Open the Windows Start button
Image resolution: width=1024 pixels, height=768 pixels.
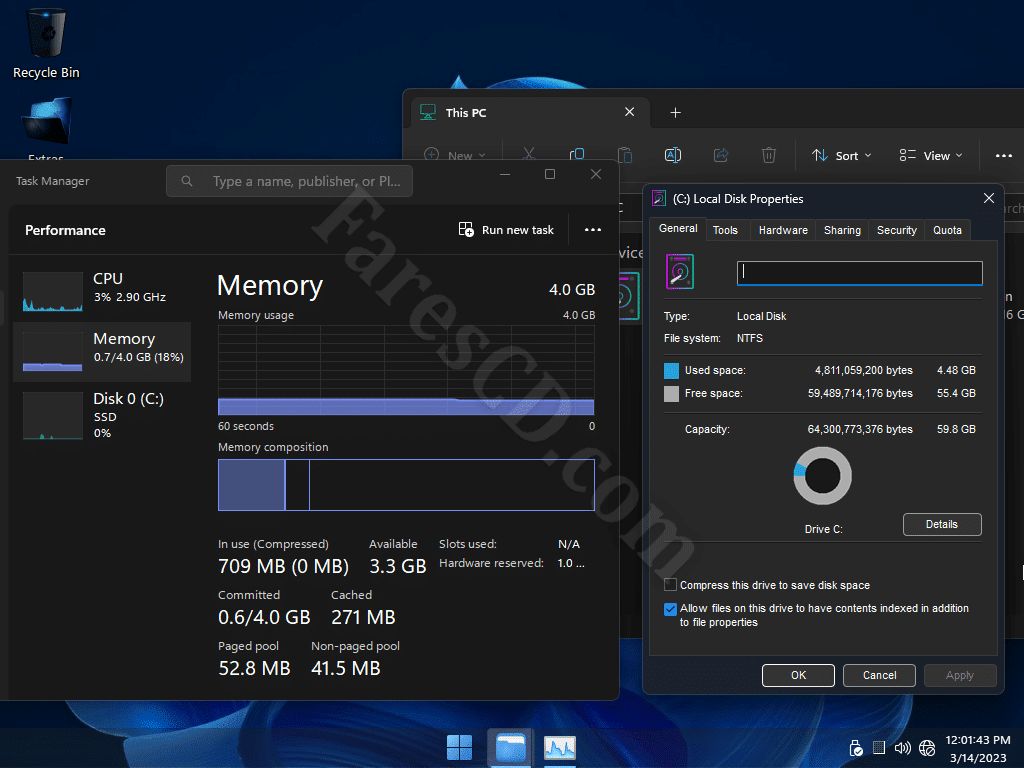click(x=459, y=747)
